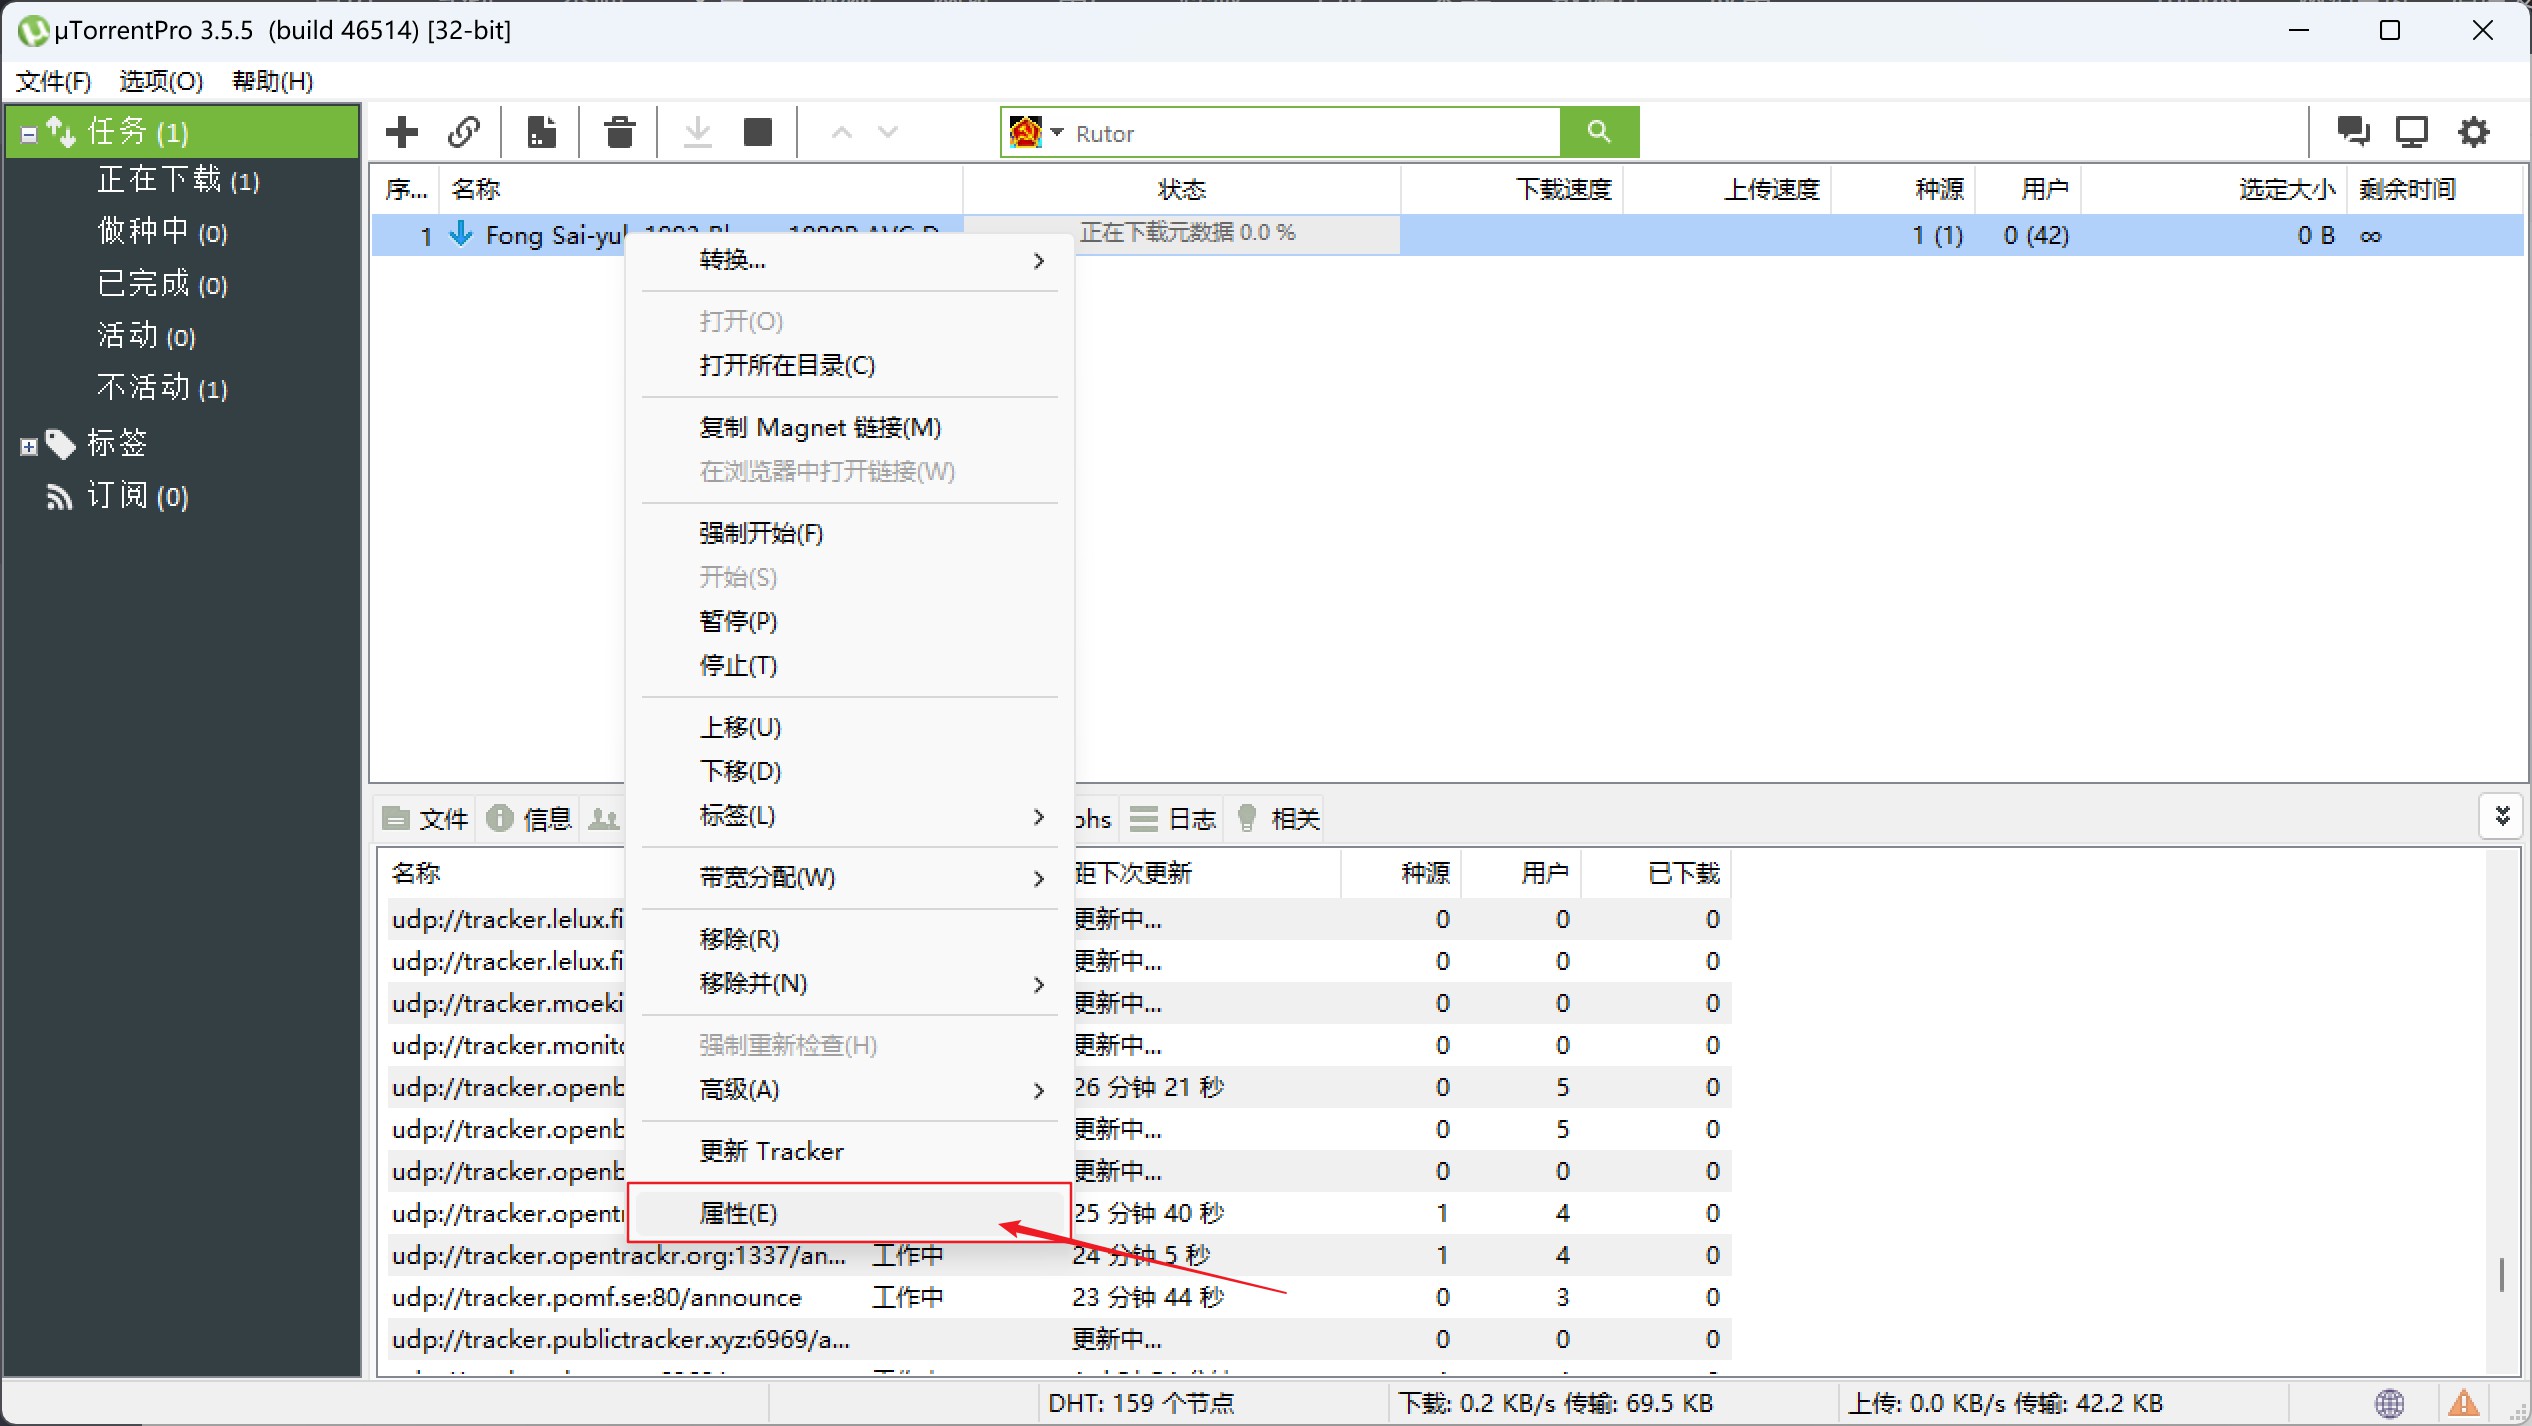Select 活动 (0) in sidebar
The width and height of the screenshot is (2532, 1426).
coord(147,337)
